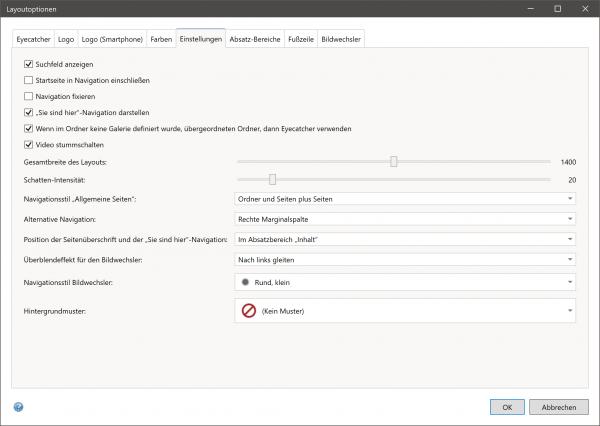Enable Startseite in Navigation einschließen
Image resolution: width=600 pixels, height=426 pixels.
click(28, 80)
